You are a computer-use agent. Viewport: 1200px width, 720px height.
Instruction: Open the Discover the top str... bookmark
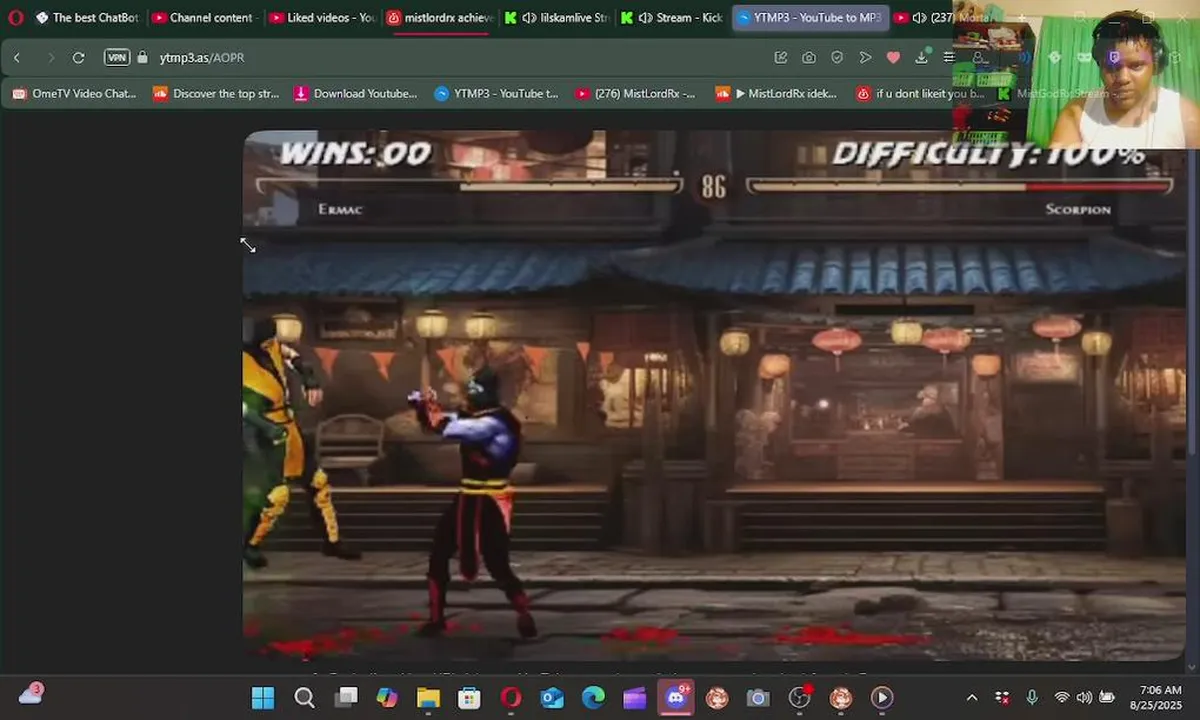217,94
